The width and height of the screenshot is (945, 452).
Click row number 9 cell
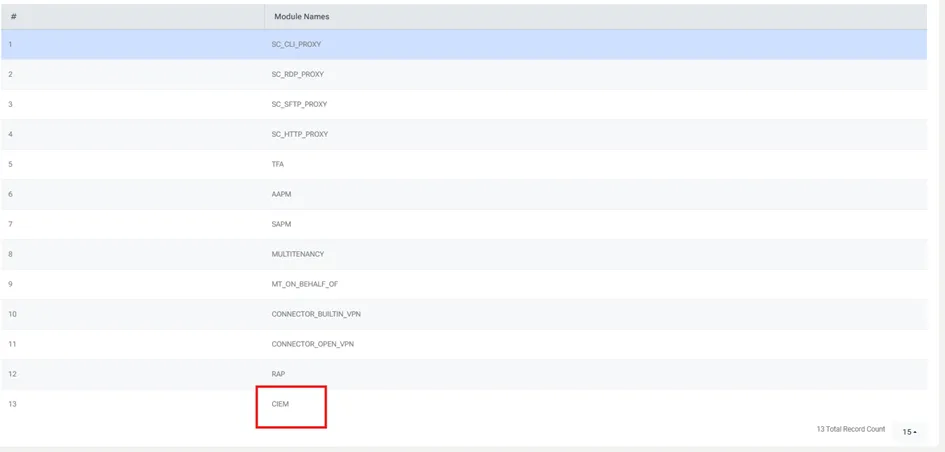pos(133,284)
